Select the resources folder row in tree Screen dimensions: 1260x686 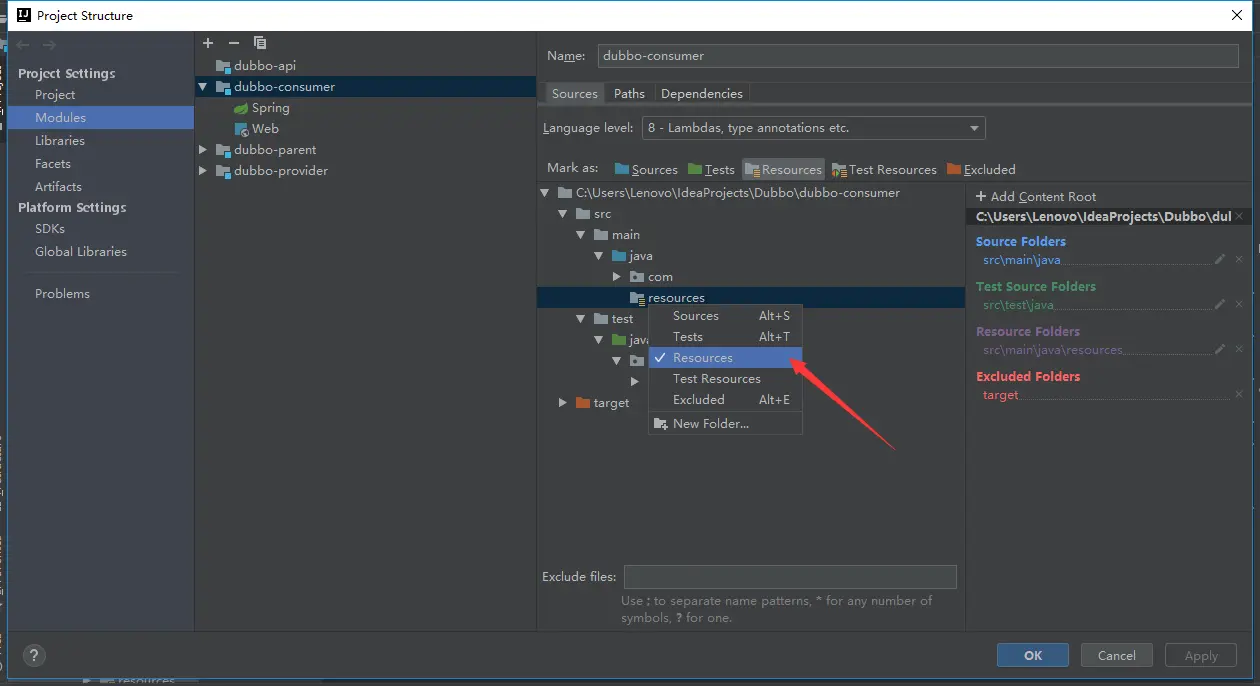click(751, 298)
